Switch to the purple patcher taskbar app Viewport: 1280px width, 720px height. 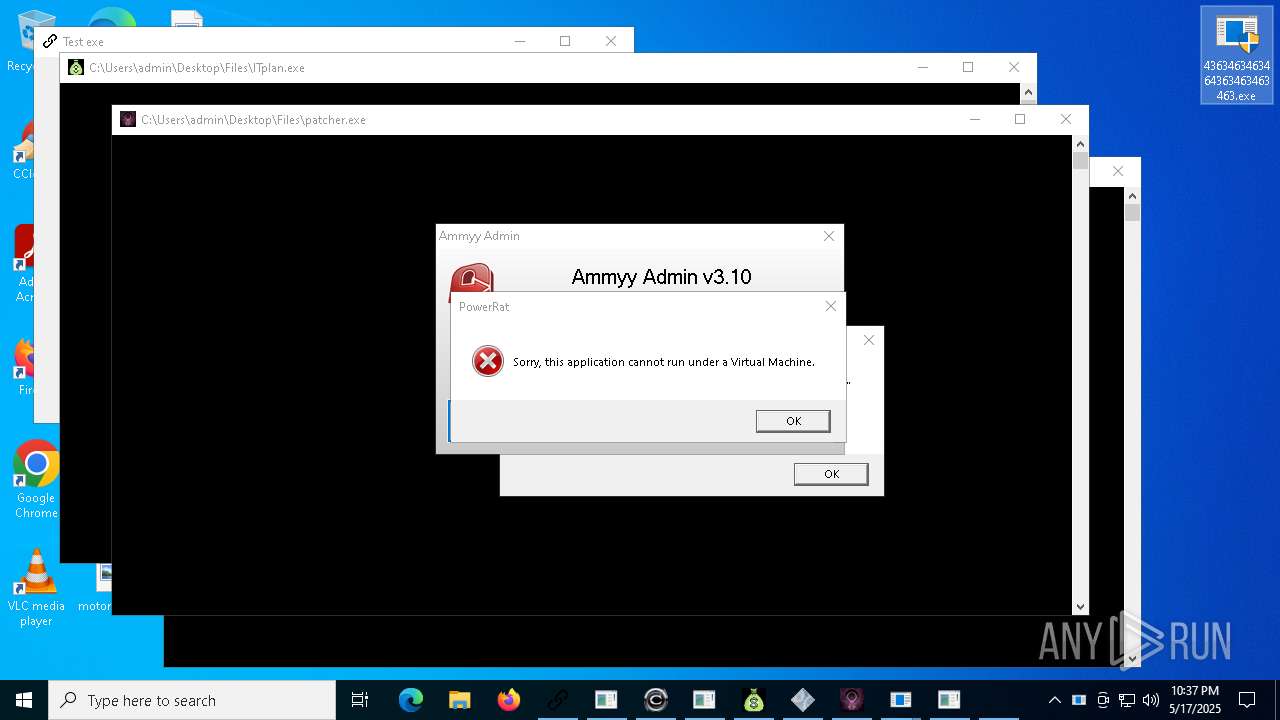851,700
